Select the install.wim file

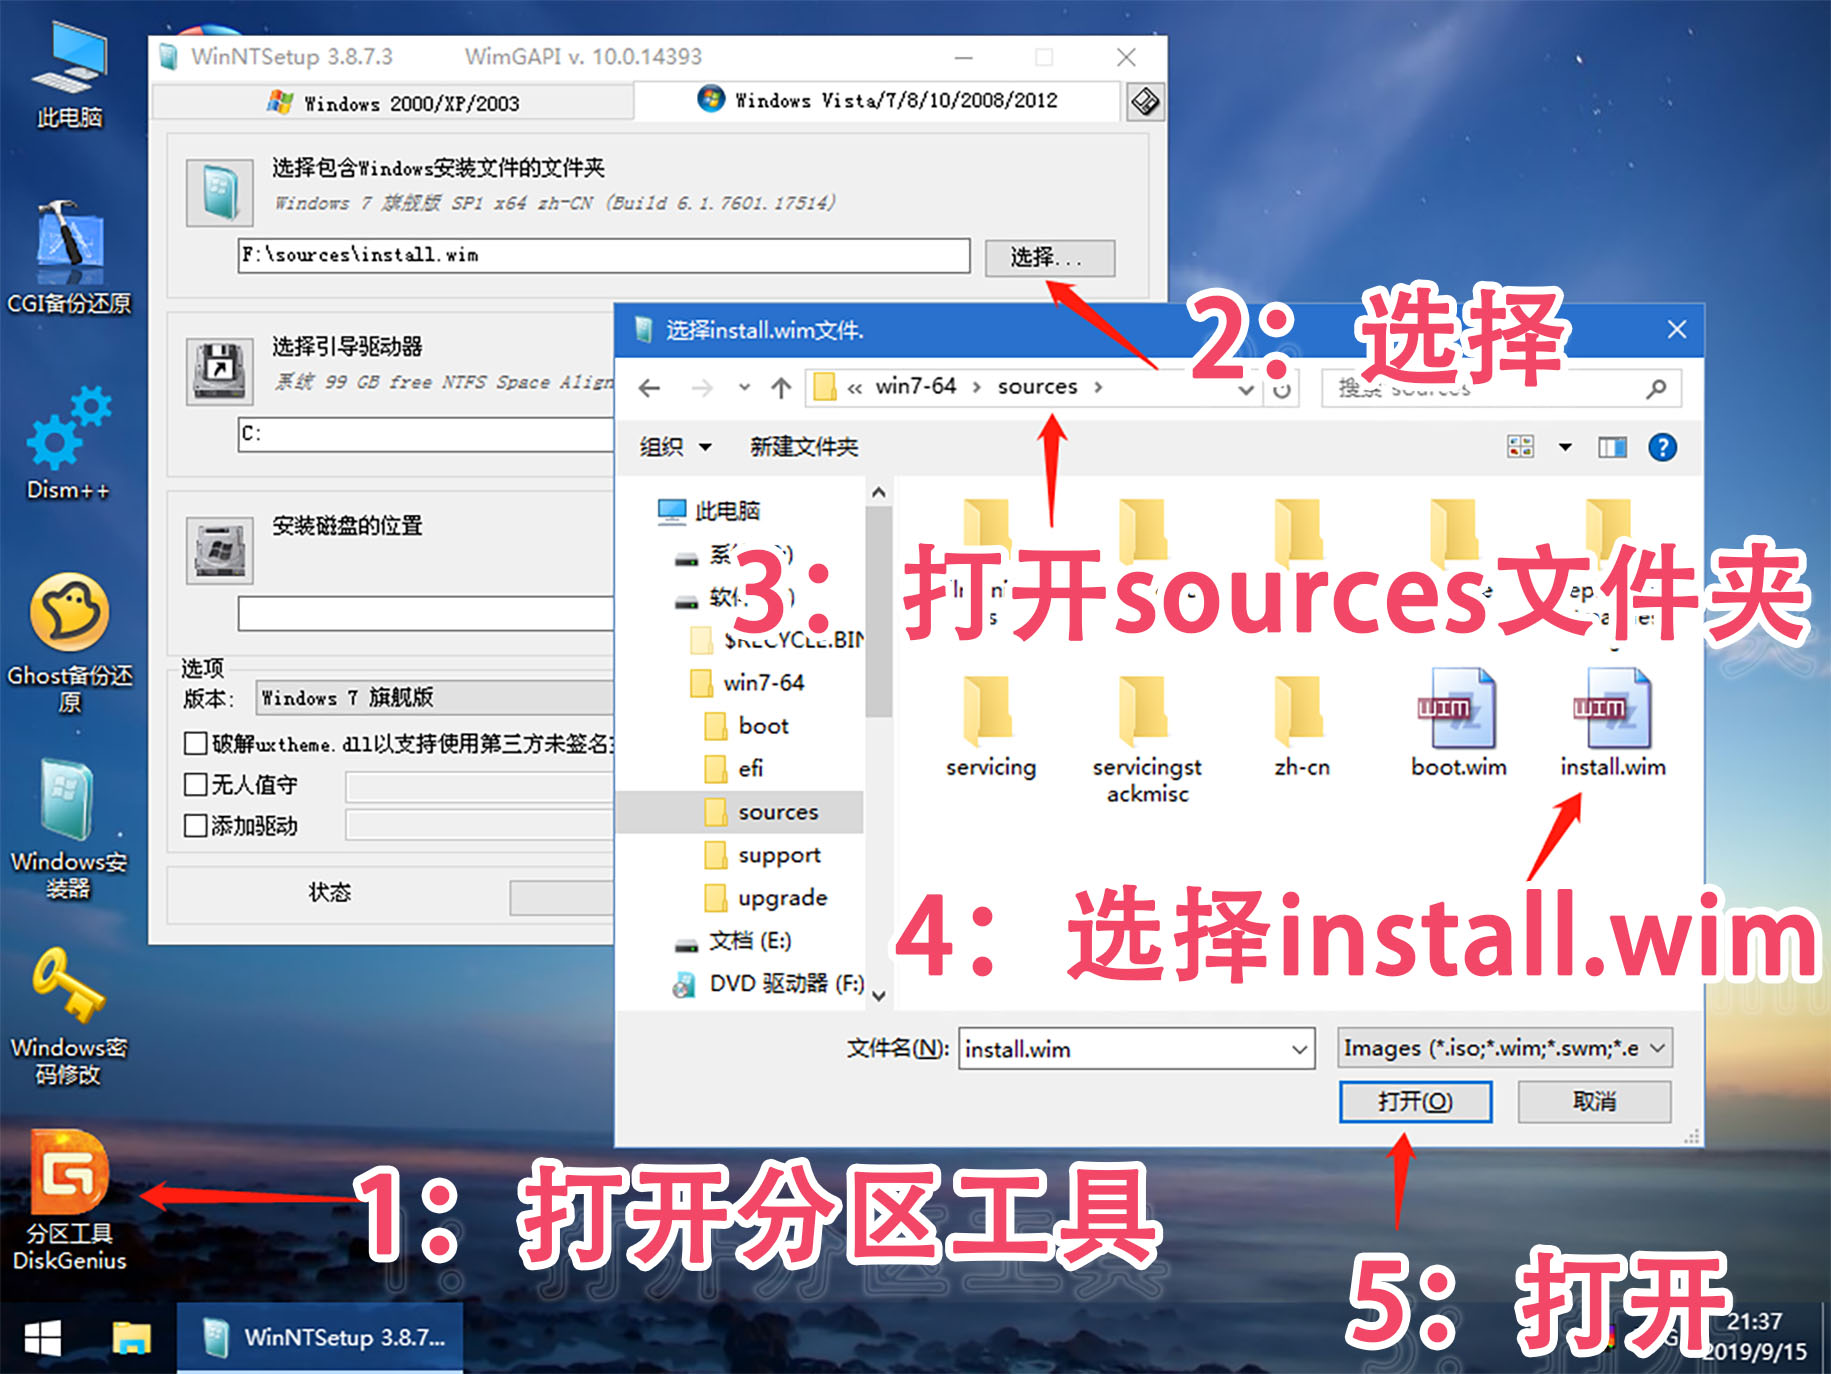pyautogui.click(x=1613, y=724)
